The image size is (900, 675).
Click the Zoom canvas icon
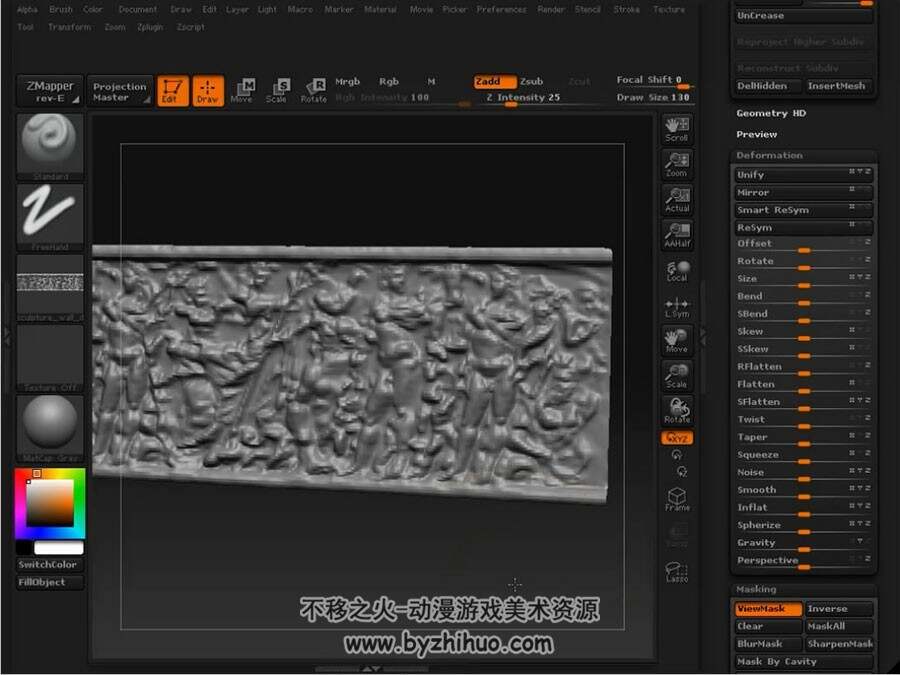coord(677,164)
